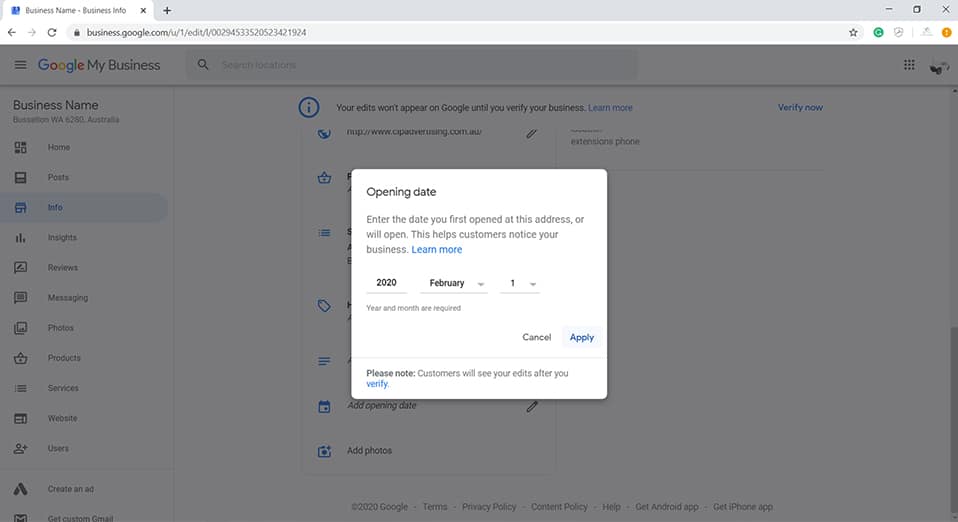This screenshot has width=958, height=522.
Task: Click the Reviews sidebar icon
Action: point(20,268)
